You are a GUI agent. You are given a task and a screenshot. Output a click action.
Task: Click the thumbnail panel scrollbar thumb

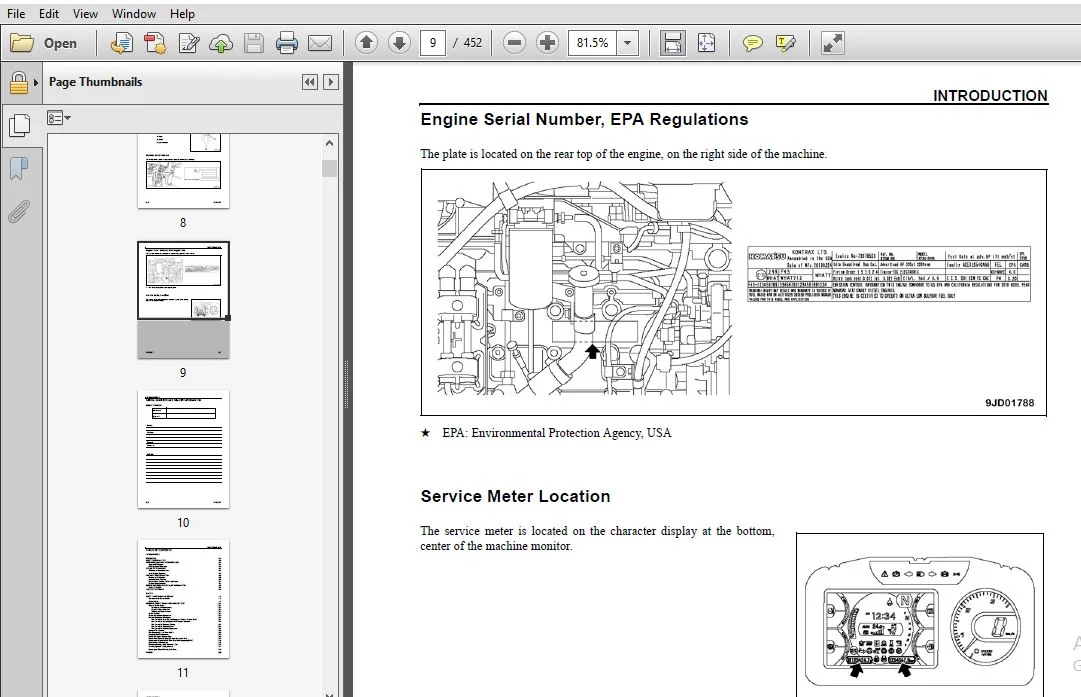coord(330,168)
